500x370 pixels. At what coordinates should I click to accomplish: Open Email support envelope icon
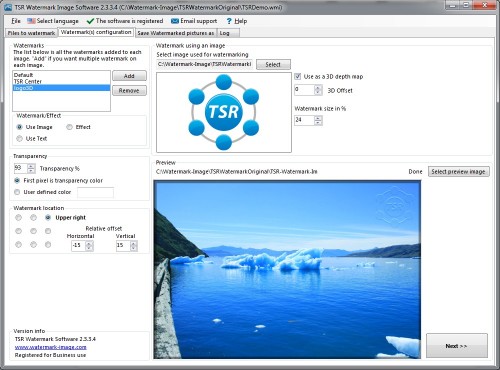pyautogui.click(x=175, y=21)
